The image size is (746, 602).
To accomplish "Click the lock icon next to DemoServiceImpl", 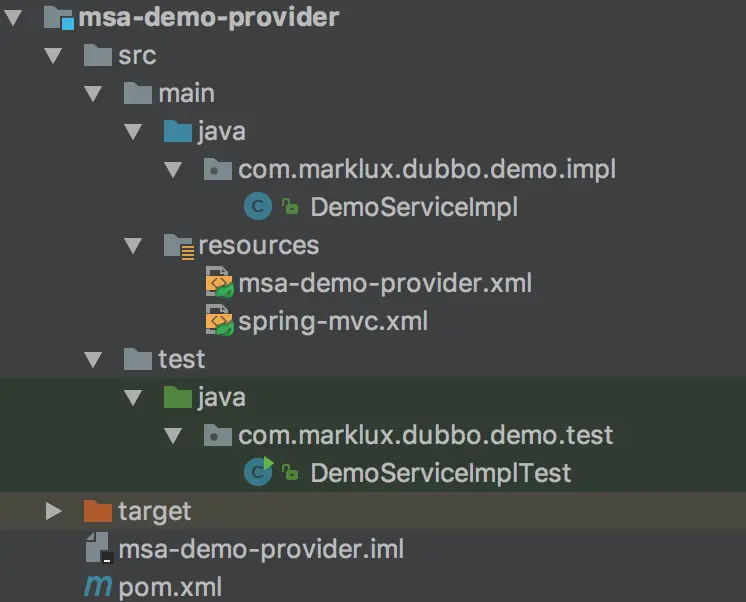I will click(290, 207).
